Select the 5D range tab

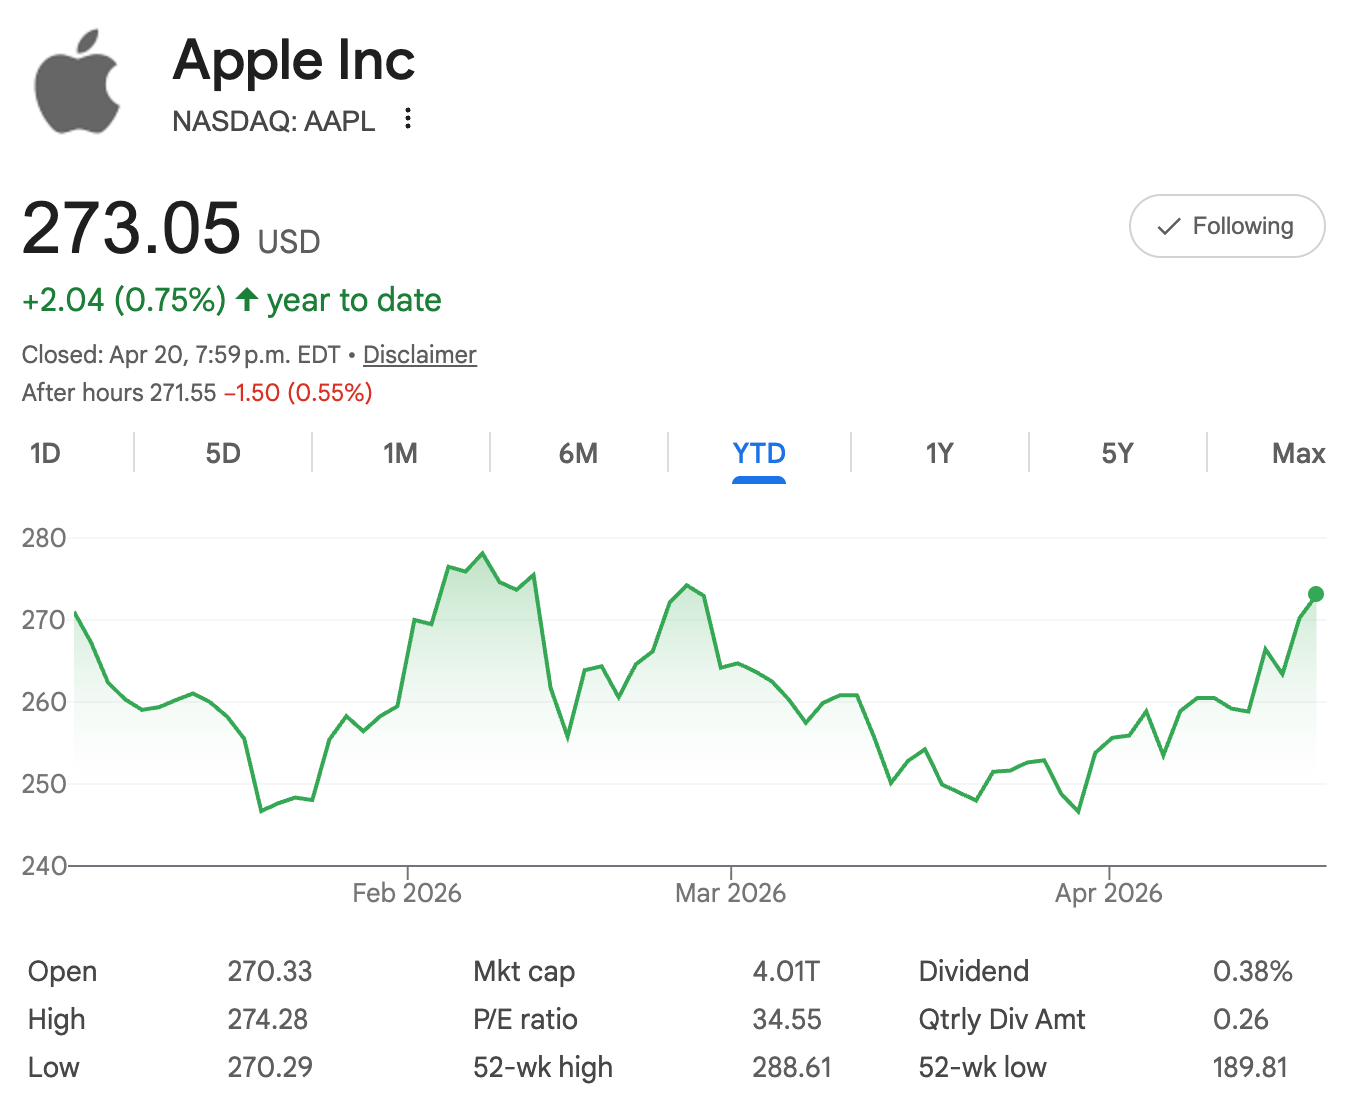223,454
